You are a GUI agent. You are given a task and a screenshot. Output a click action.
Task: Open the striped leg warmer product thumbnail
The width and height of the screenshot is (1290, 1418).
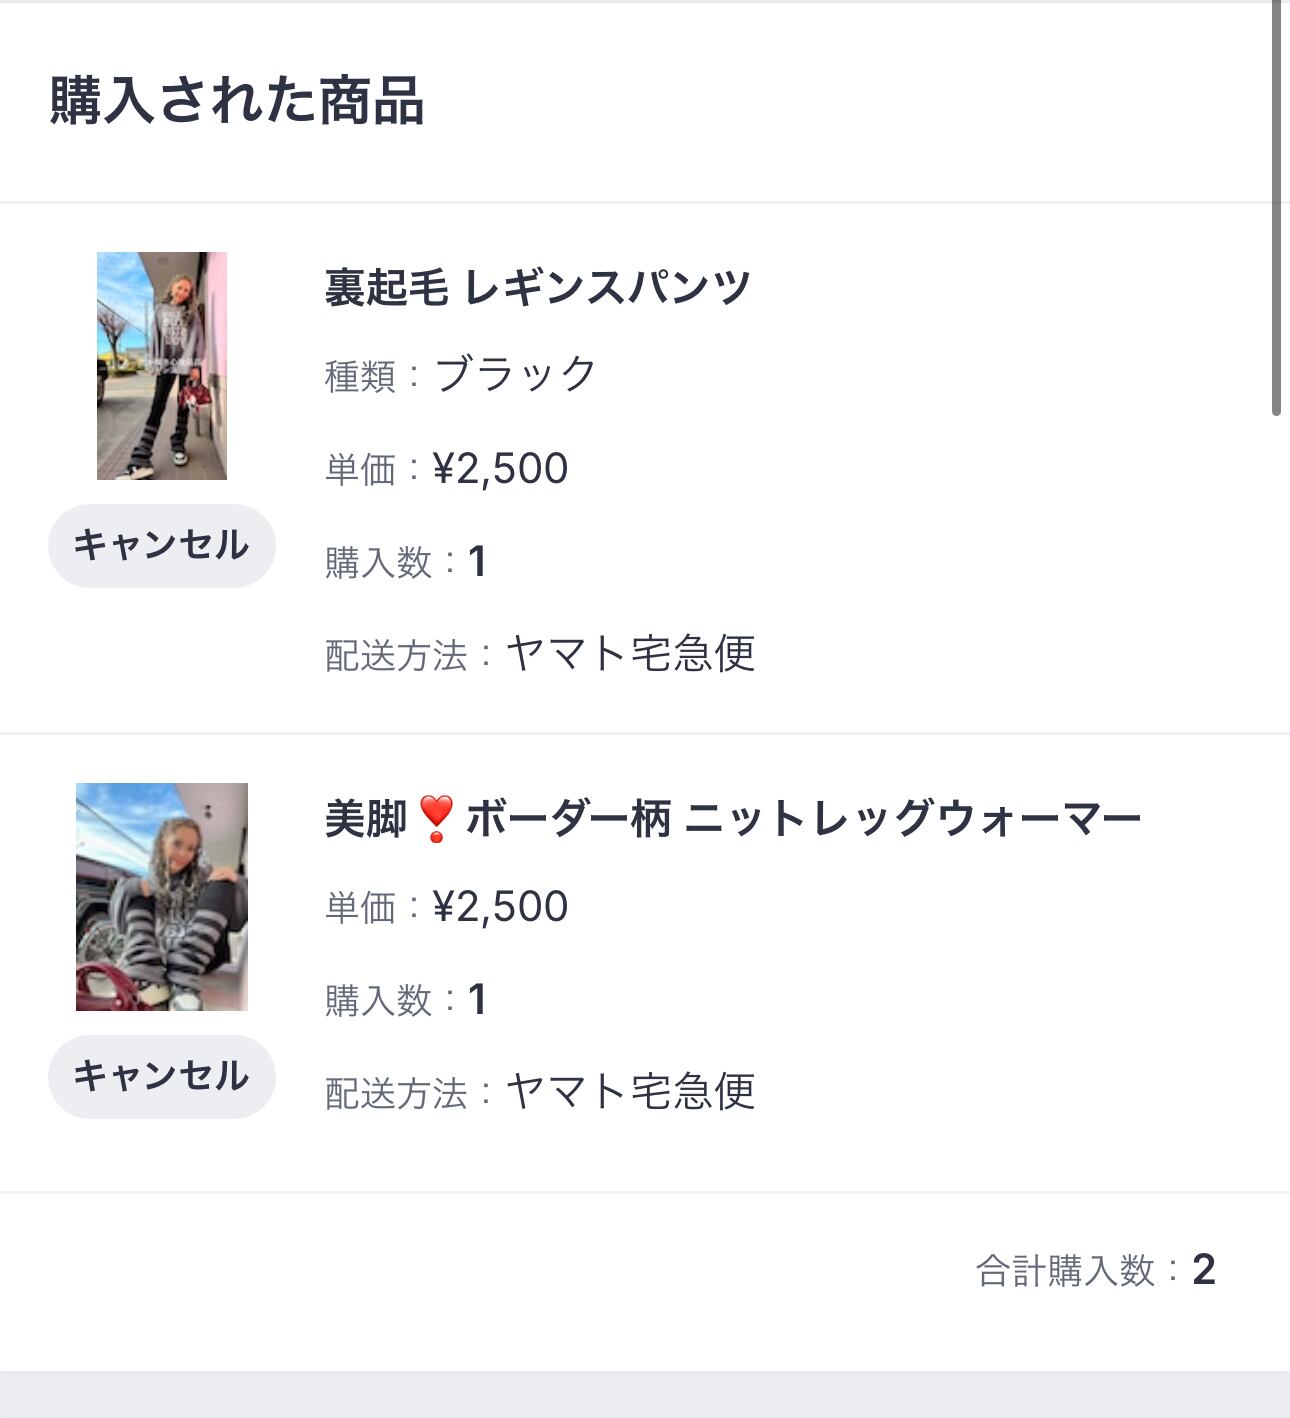pyautogui.click(x=162, y=897)
